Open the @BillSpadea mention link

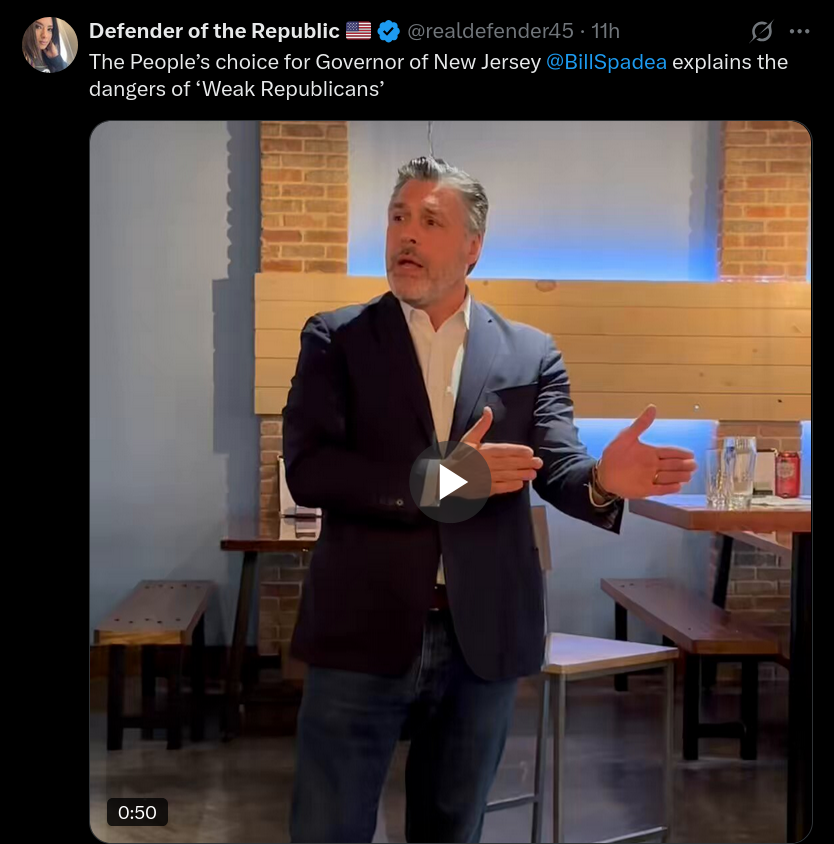(606, 62)
